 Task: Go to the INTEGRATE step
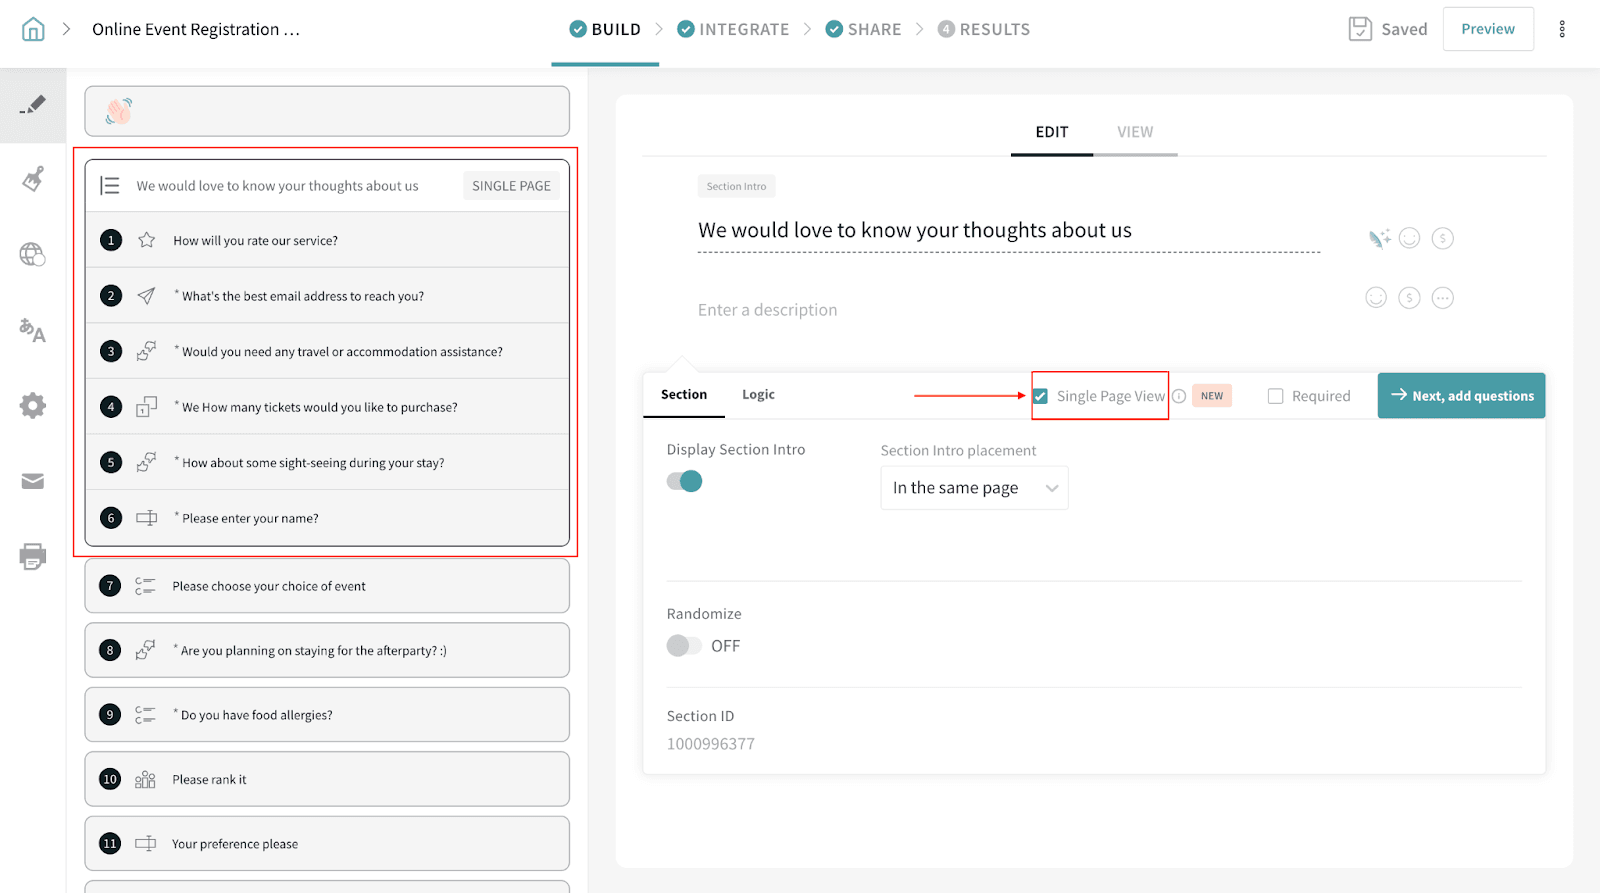733,29
